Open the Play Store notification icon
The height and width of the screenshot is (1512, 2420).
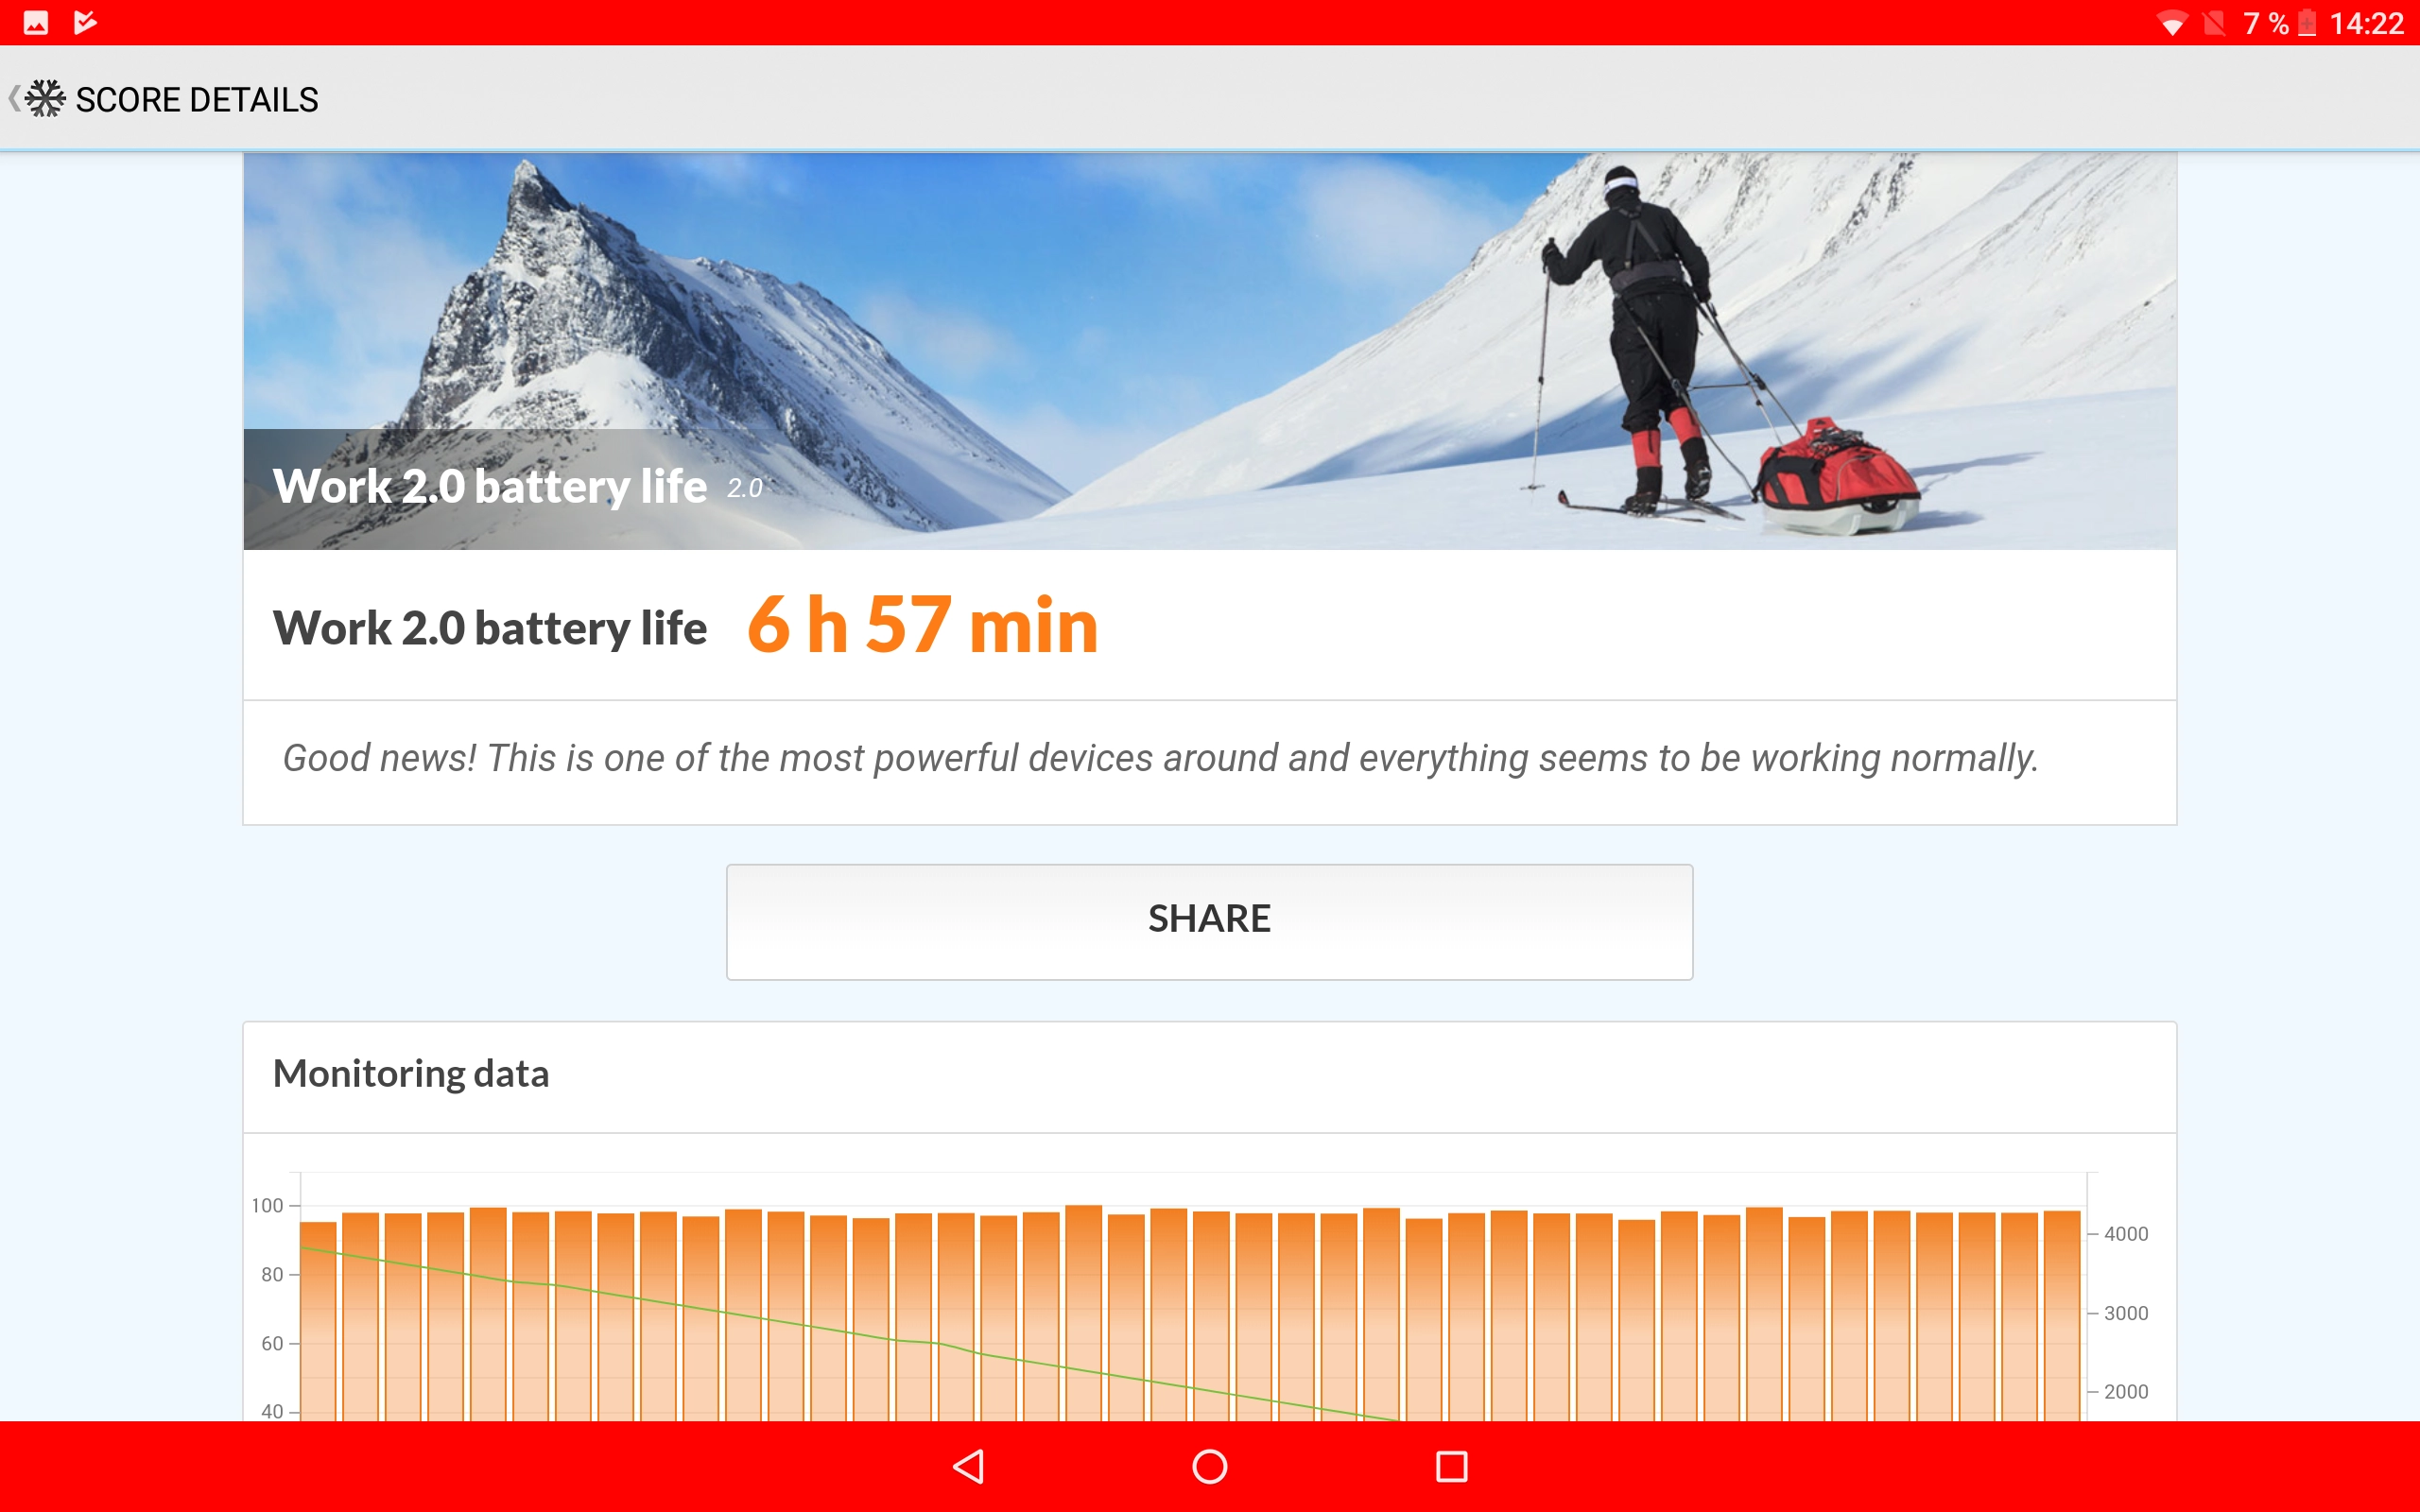(x=85, y=22)
